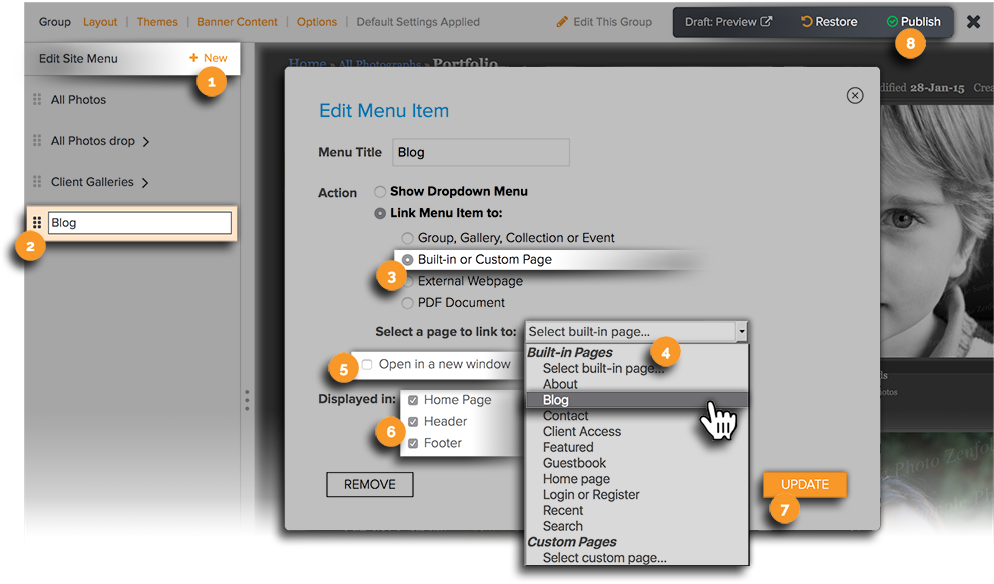Uncheck the Header display checkbox
This screenshot has width=994, height=584.
(413, 422)
